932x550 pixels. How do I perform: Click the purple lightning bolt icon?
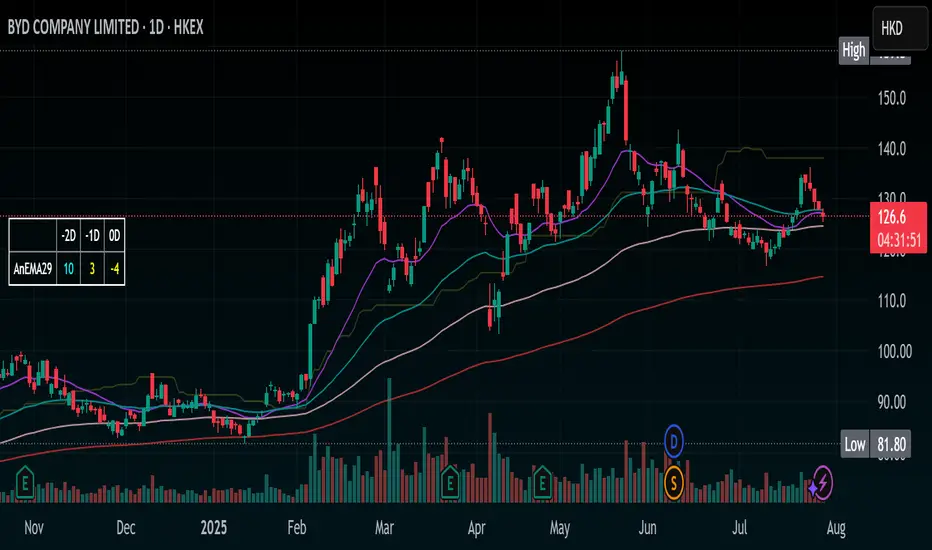[x=822, y=483]
